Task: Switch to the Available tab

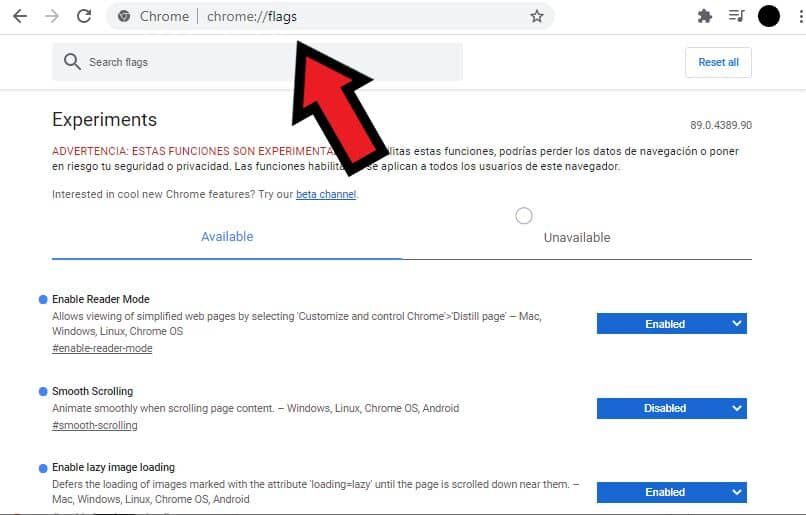Action: (x=227, y=237)
